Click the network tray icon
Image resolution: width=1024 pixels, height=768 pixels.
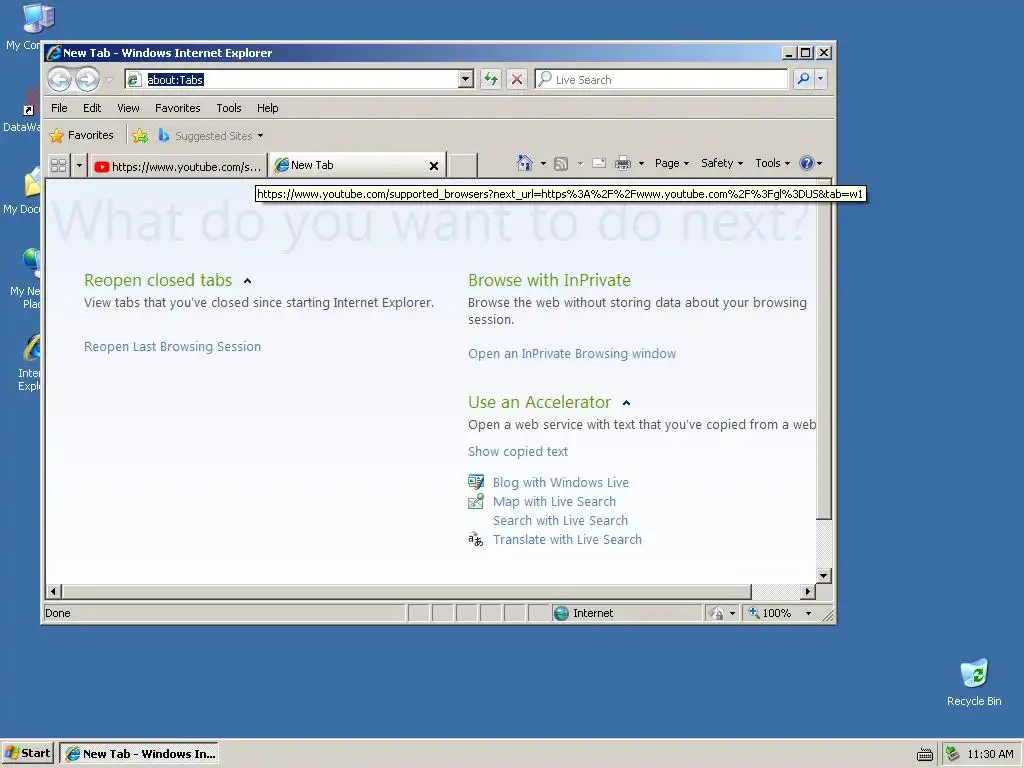click(953, 754)
